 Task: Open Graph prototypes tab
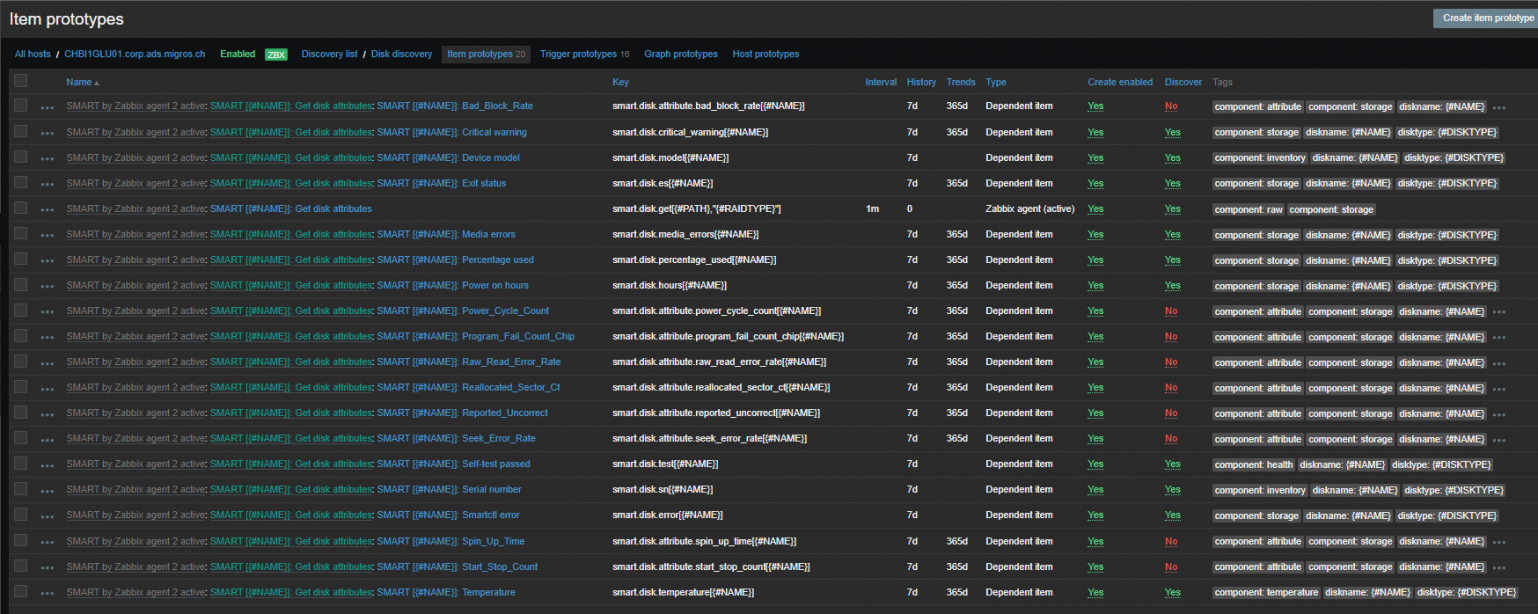[680, 54]
